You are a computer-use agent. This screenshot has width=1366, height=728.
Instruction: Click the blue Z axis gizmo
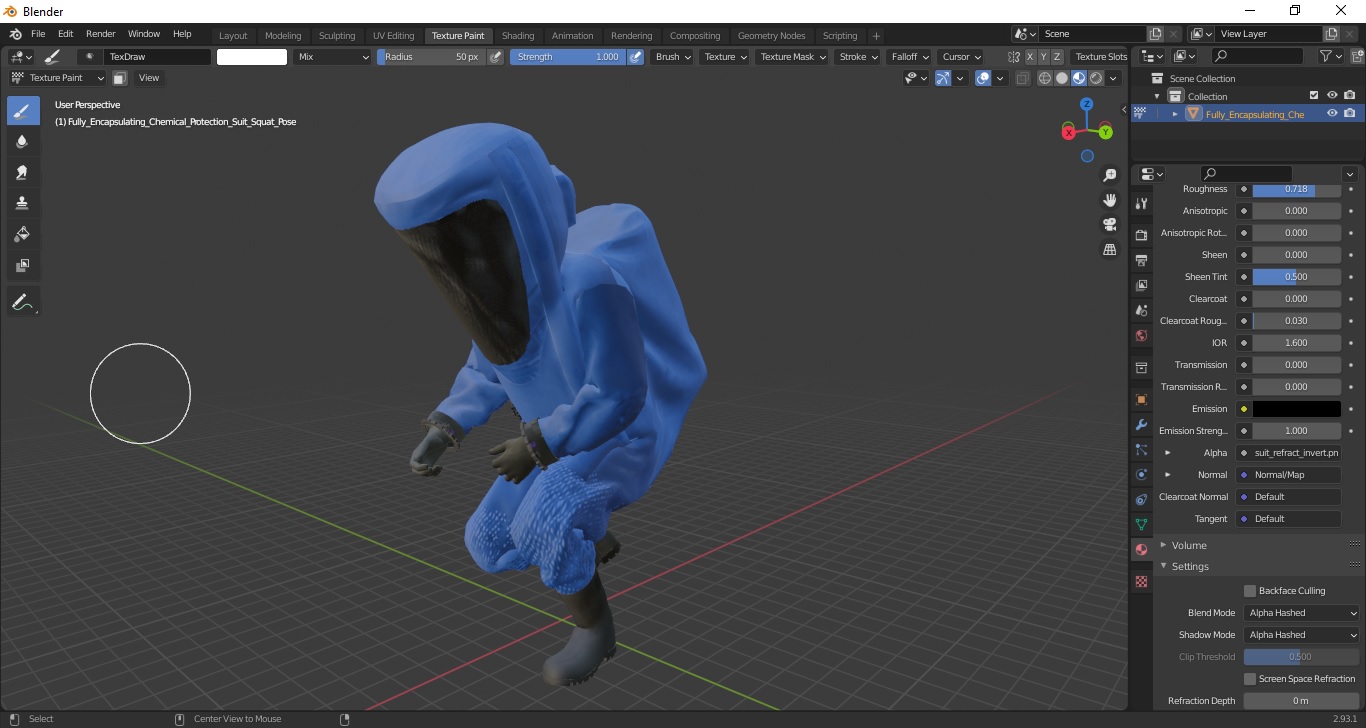(x=1087, y=104)
